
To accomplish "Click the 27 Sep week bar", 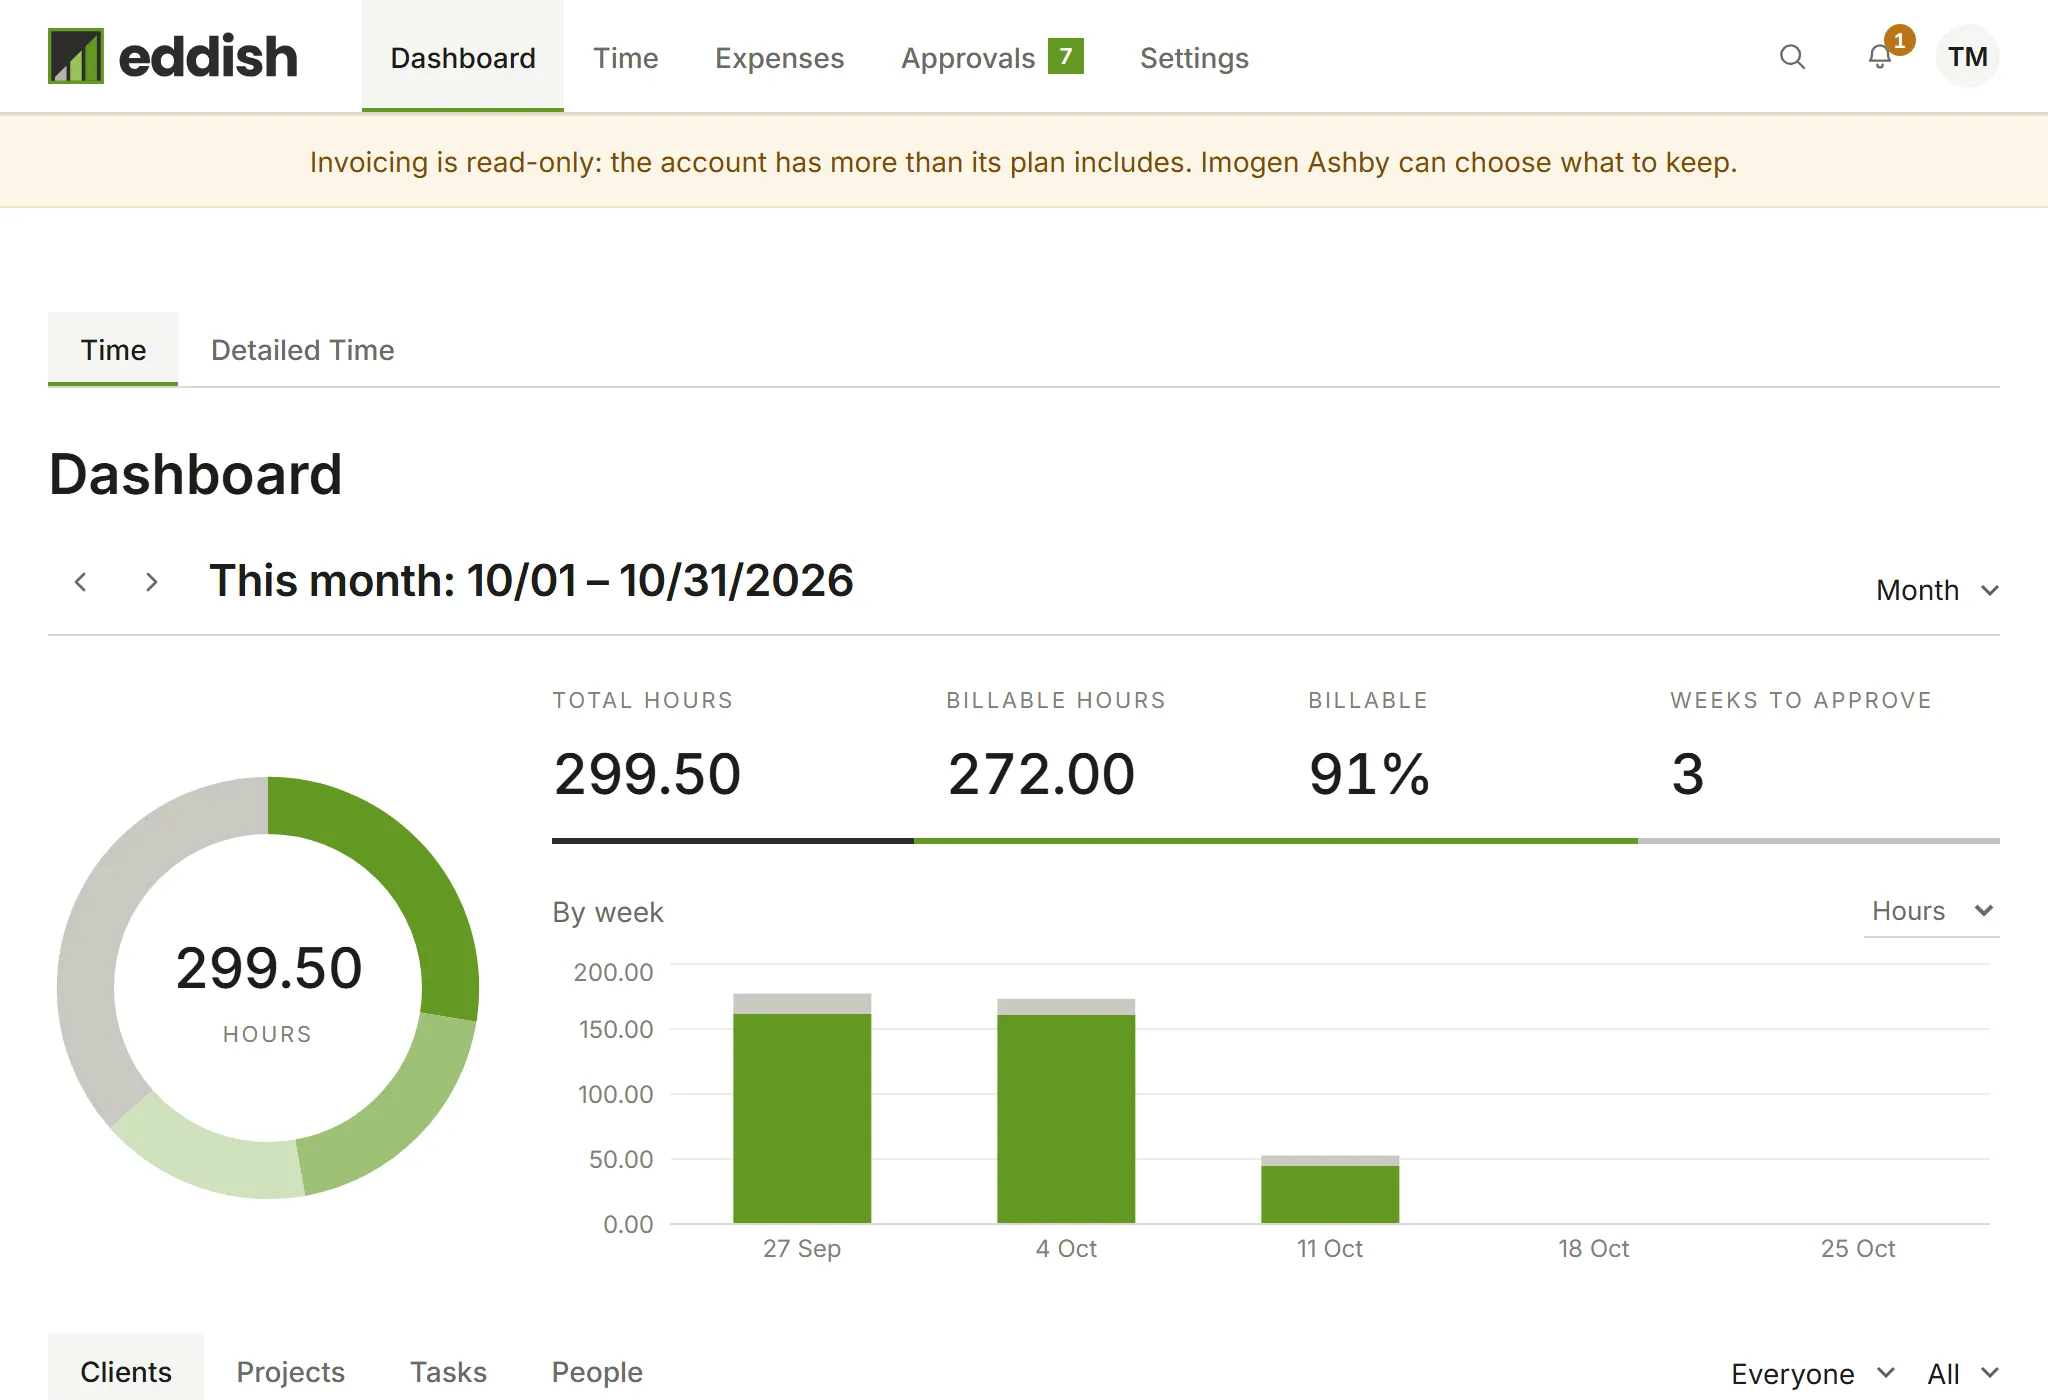I will (802, 1108).
